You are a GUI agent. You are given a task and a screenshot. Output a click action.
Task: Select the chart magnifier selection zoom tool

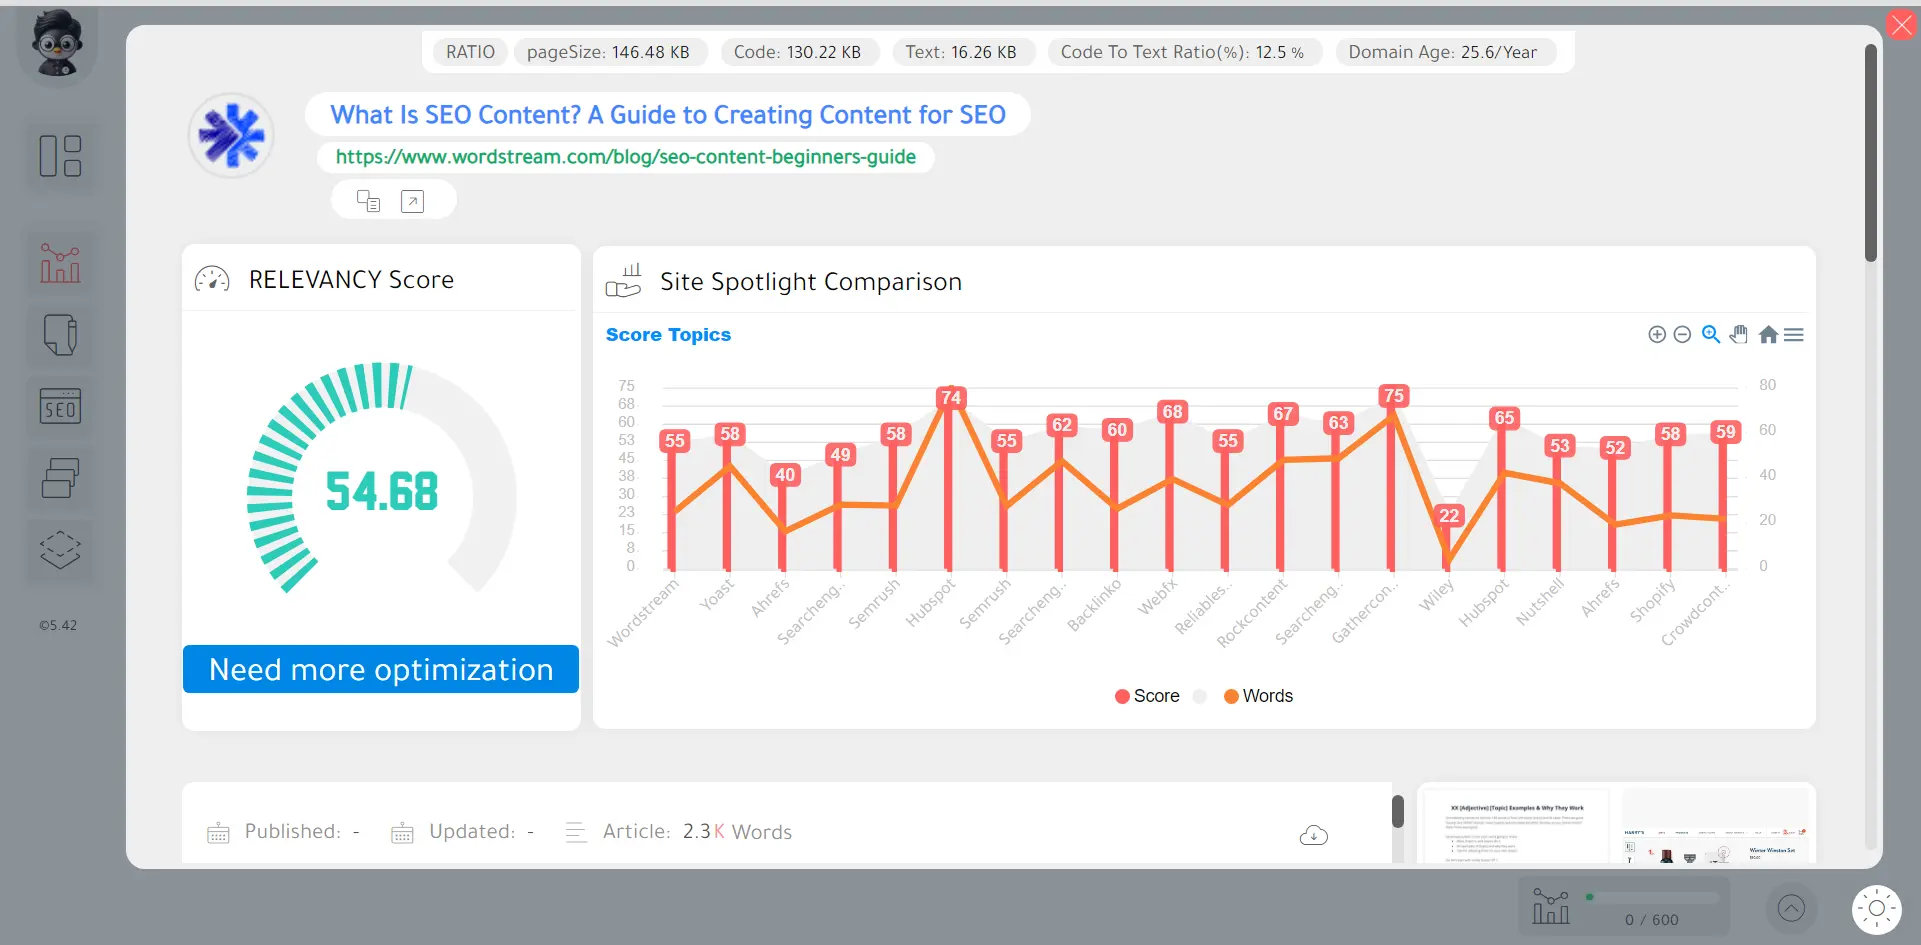pyautogui.click(x=1711, y=334)
